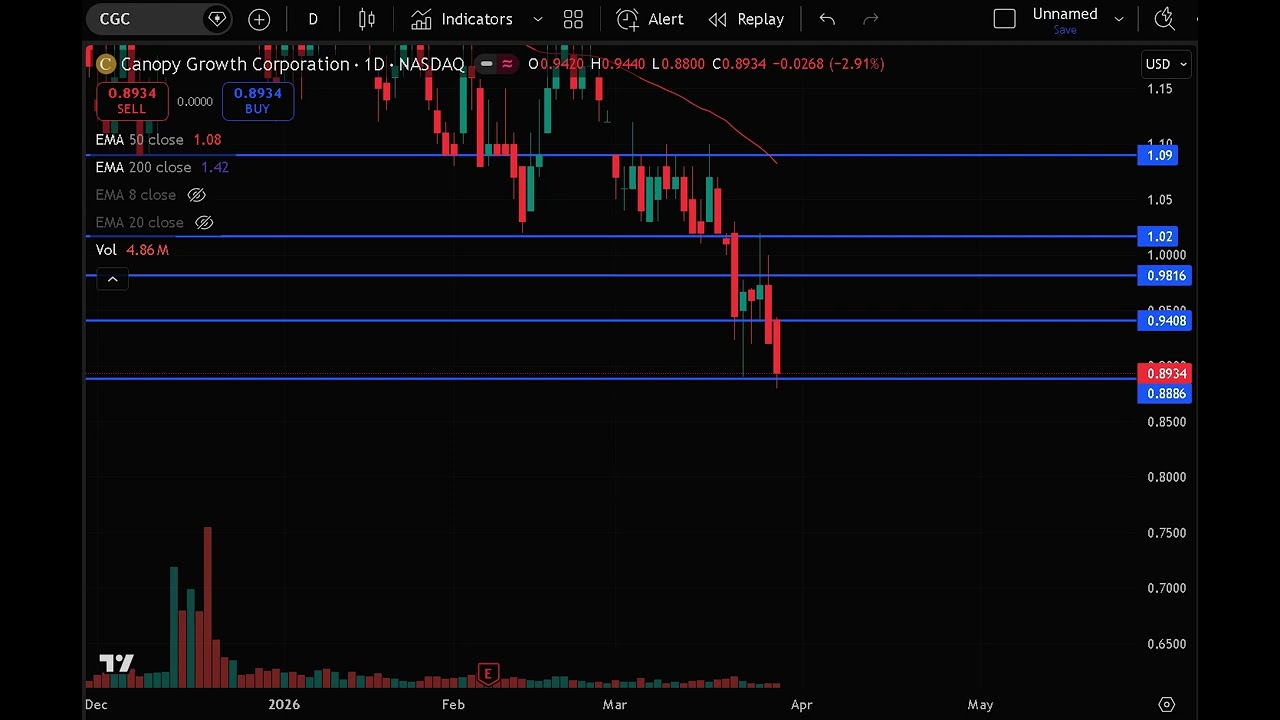The image size is (1280, 720).
Task: Expand the manage layouts dropdown arrow
Action: click(1119, 19)
